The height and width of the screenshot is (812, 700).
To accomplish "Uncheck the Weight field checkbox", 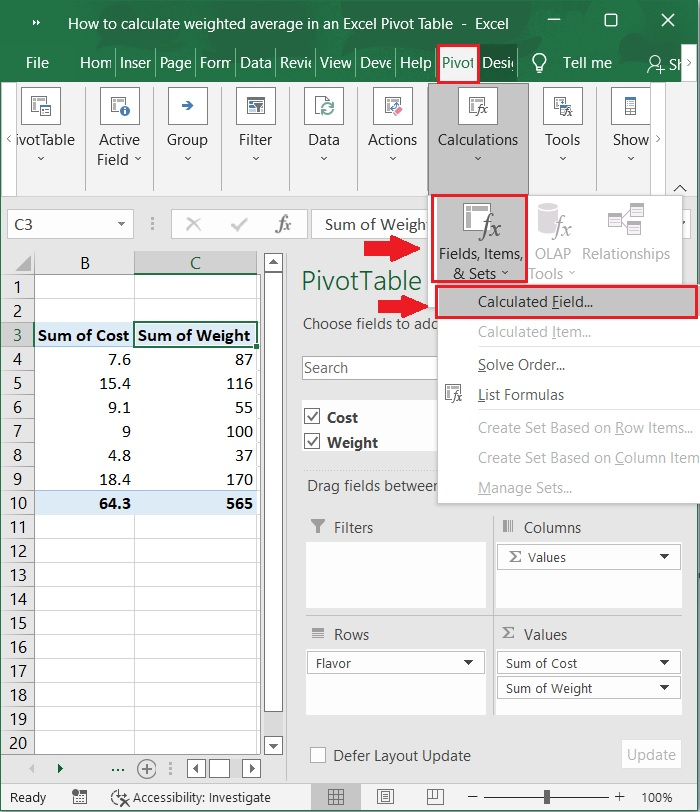I will pos(312,441).
